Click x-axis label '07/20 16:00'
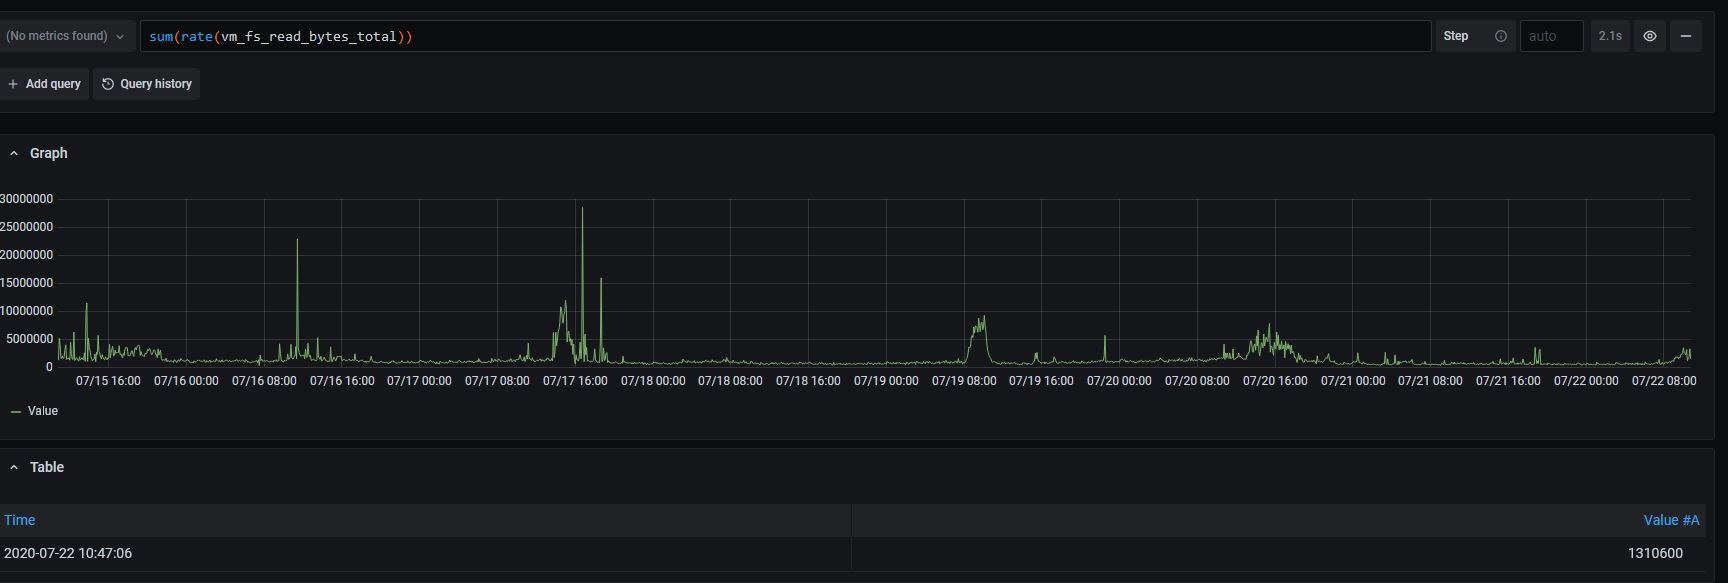The height and width of the screenshot is (583, 1728). [1275, 381]
